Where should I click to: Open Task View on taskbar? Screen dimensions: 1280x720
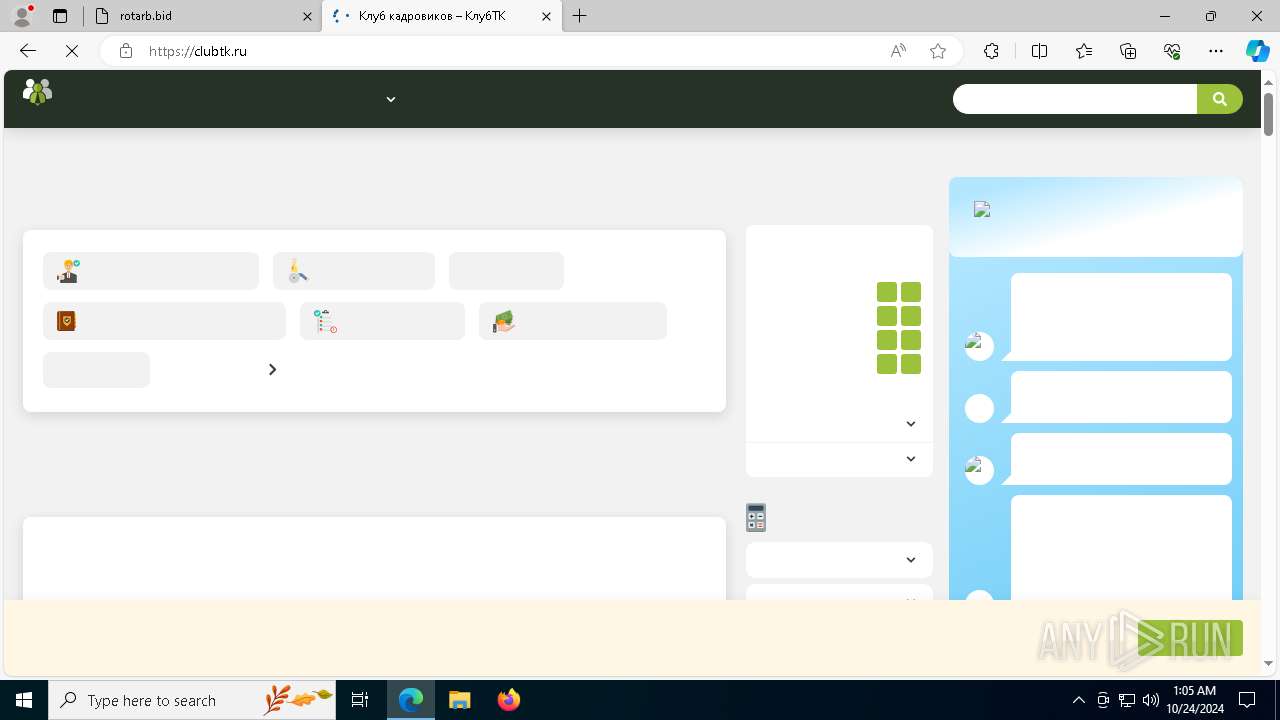tap(360, 700)
